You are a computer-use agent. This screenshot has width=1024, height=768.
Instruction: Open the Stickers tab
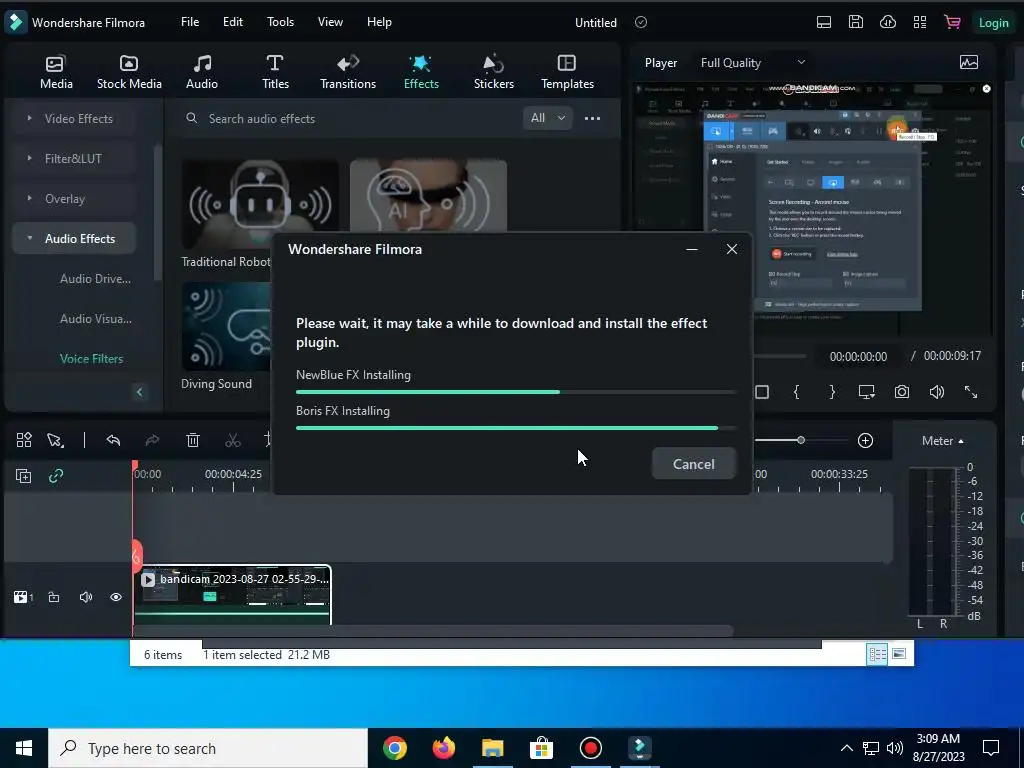click(494, 72)
